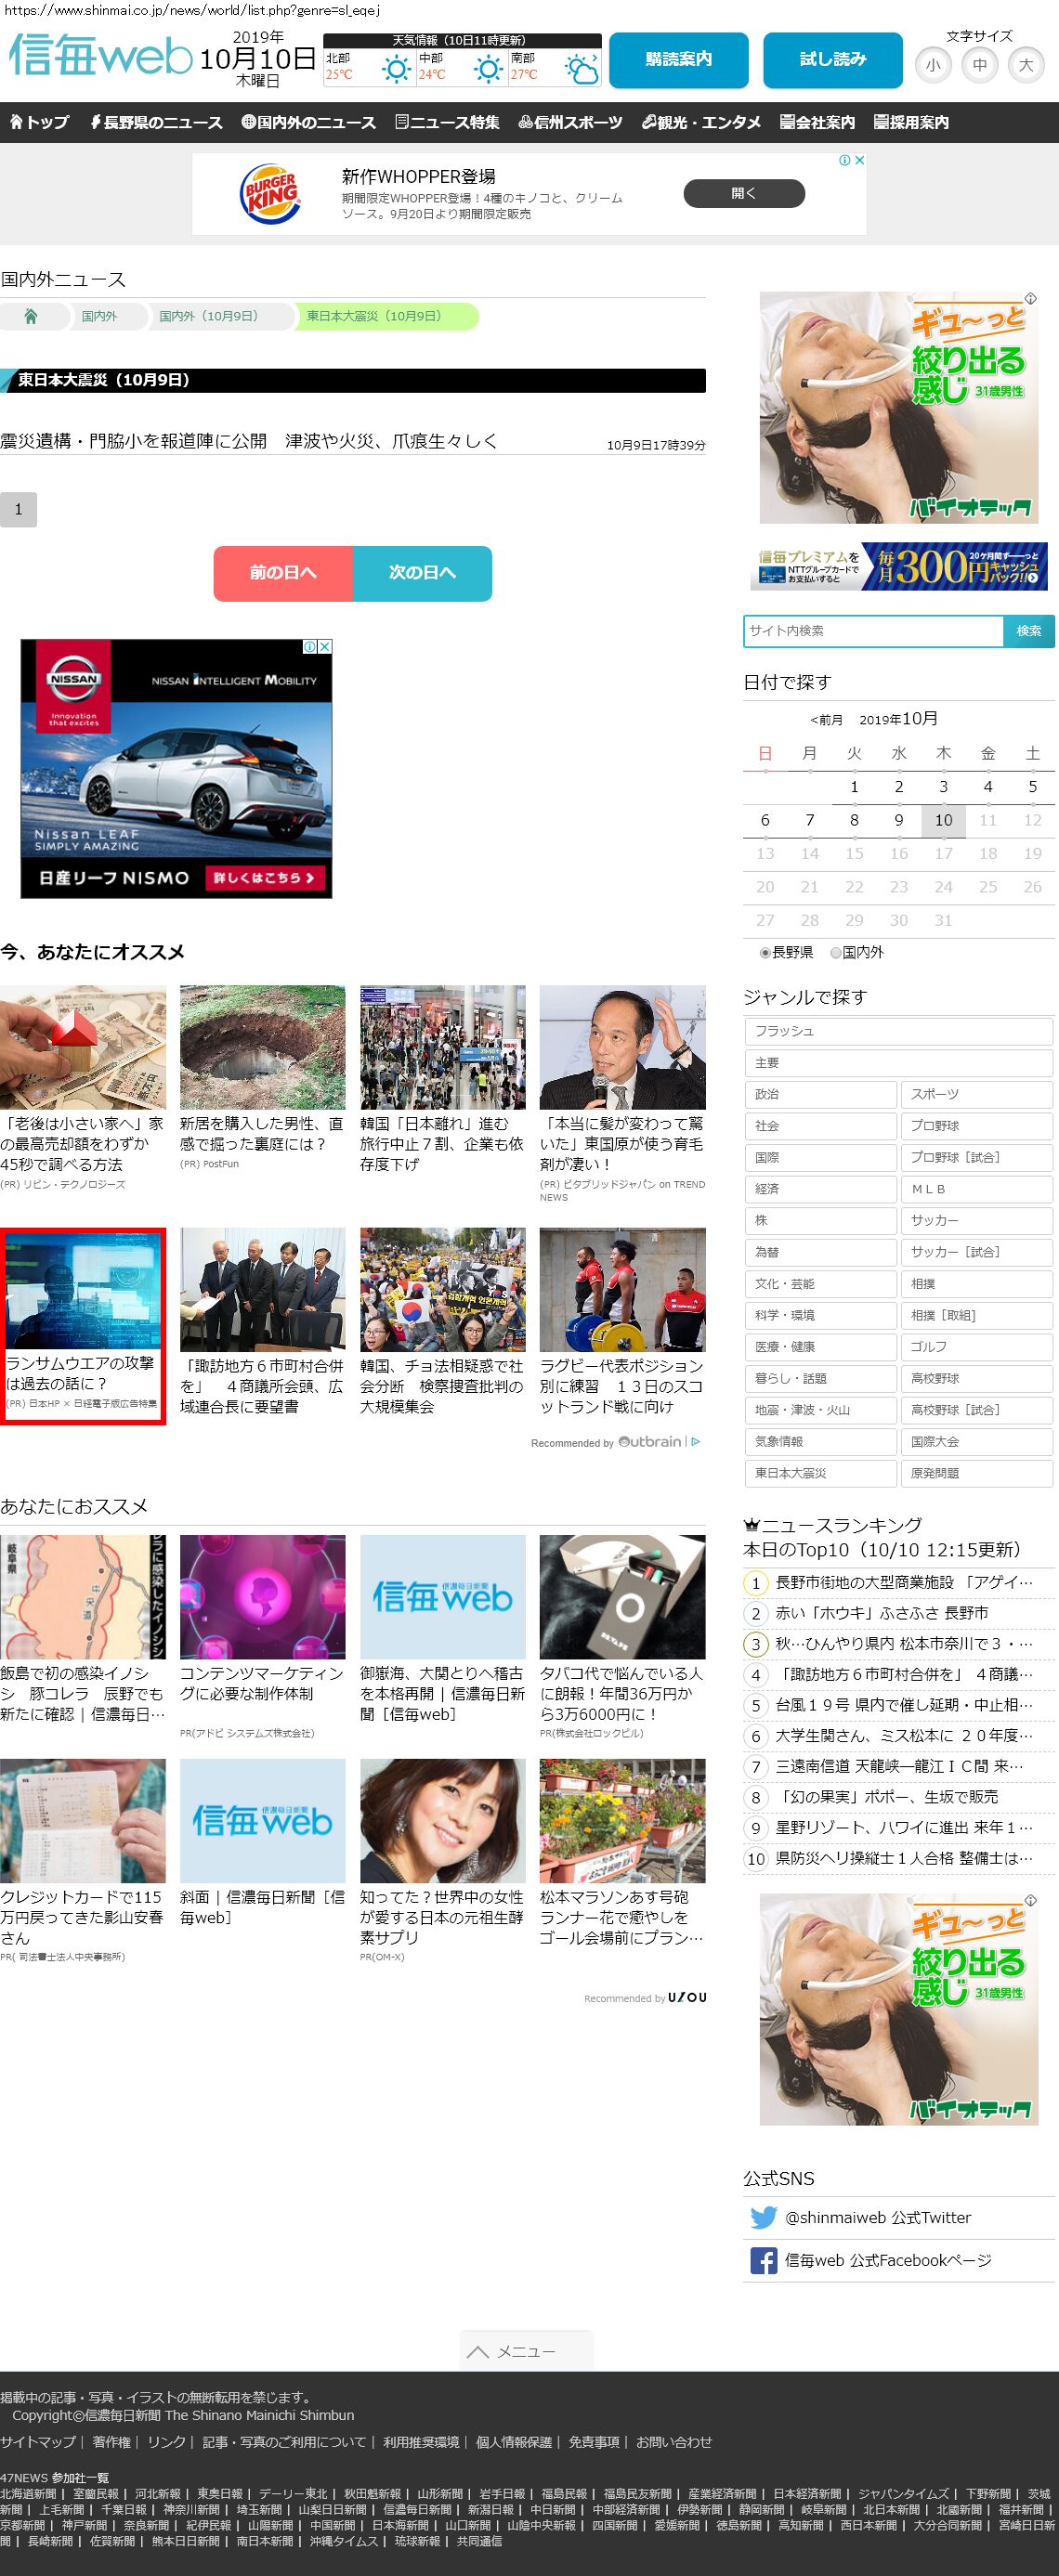Click the site search input field
This screenshot has width=1059, height=2576.
[x=873, y=631]
